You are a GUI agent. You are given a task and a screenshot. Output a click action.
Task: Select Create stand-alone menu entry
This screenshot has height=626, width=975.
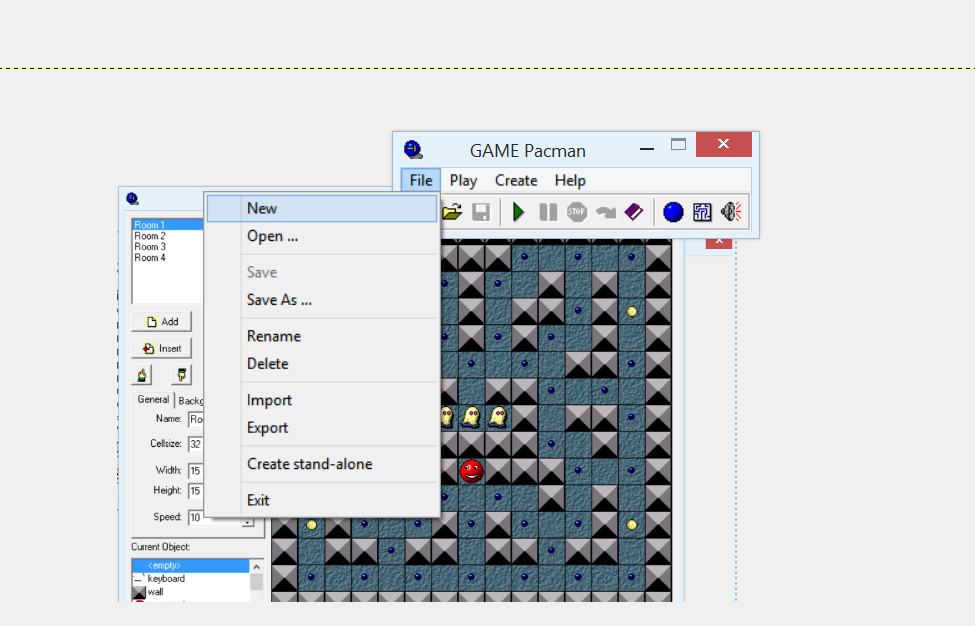(322, 464)
